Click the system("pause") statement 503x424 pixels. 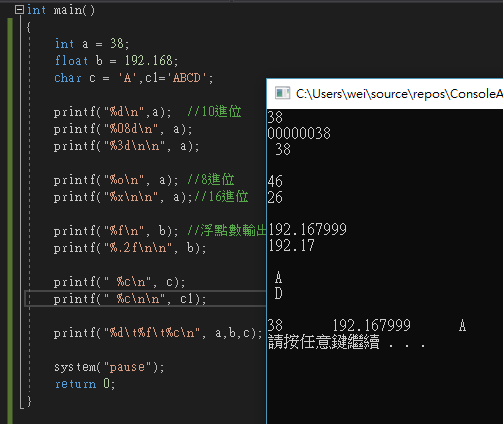tap(109, 367)
